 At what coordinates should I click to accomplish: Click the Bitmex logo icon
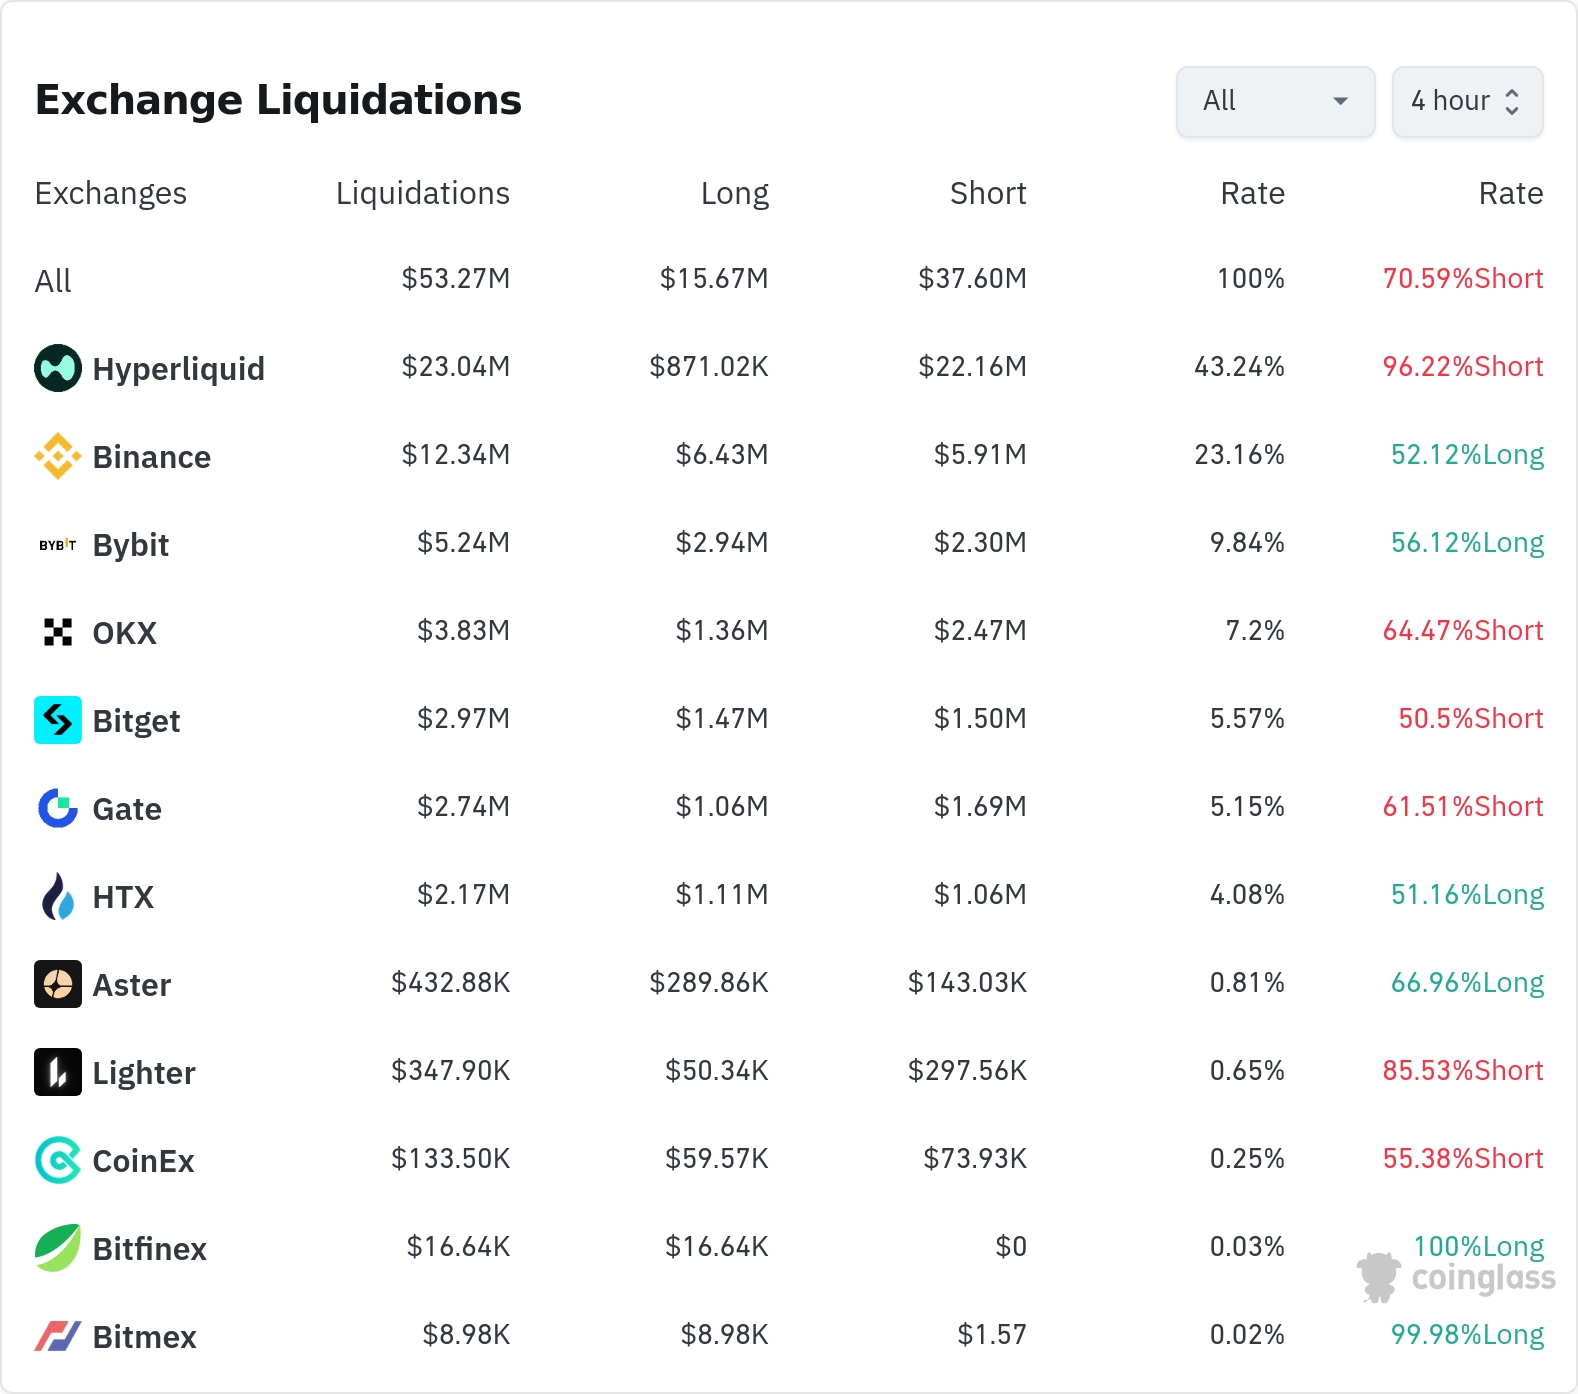click(58, 1336)
